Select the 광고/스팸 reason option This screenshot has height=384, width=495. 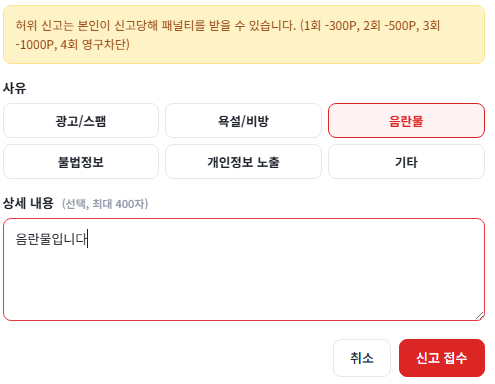click(x=81, y=120)
